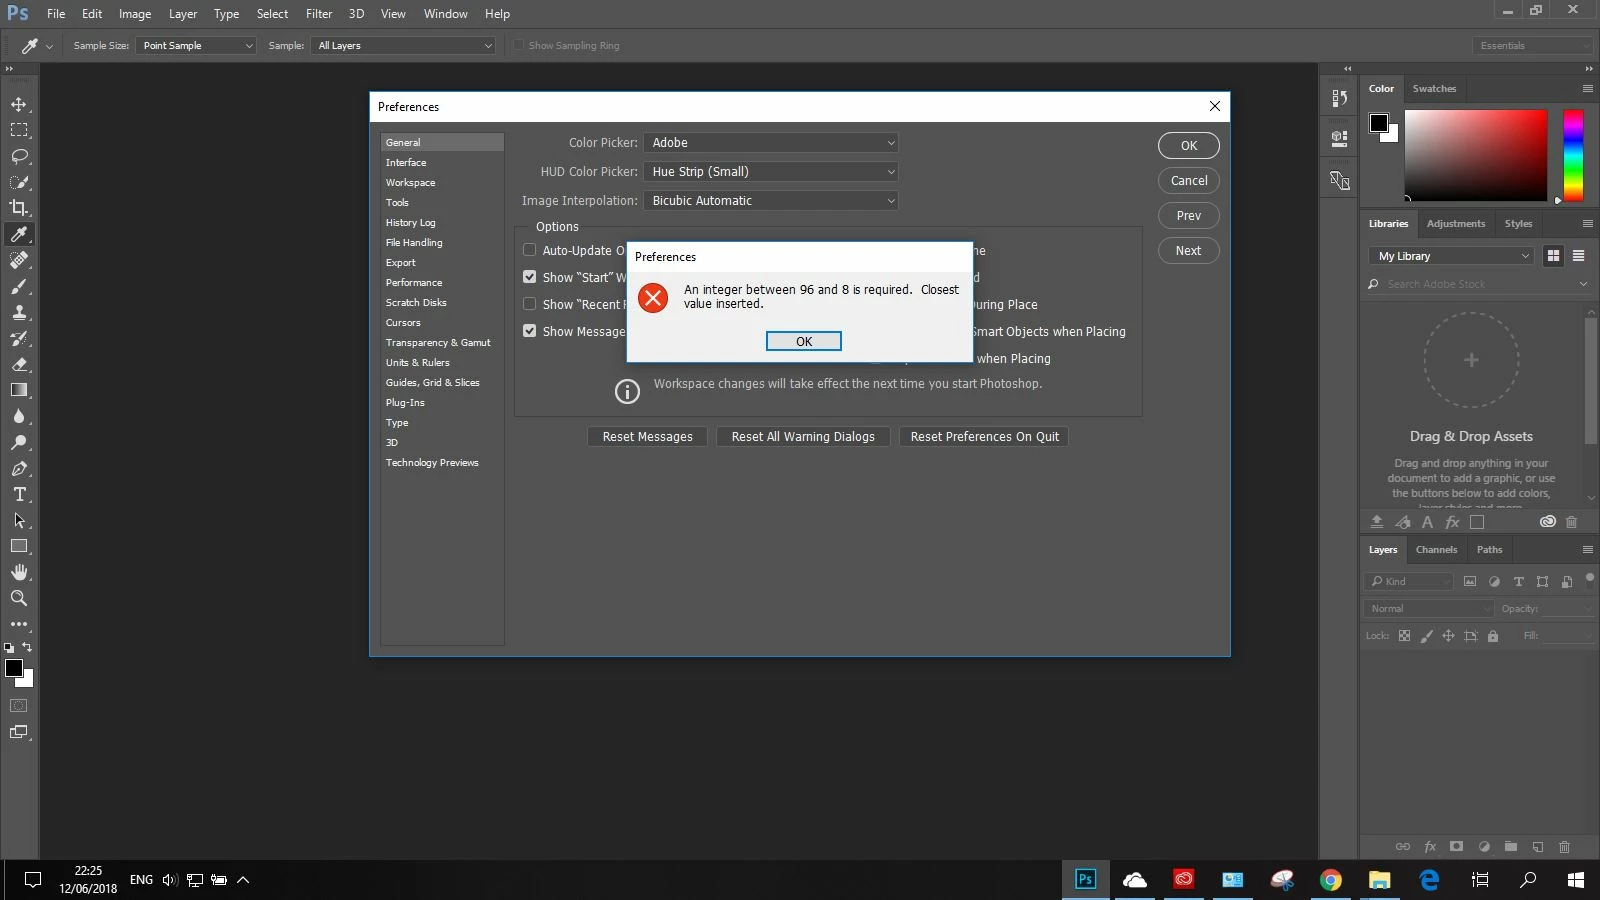1600x900 pixels.
Task: Click OK in the error message dialog
Action: (x=804, y=341)
